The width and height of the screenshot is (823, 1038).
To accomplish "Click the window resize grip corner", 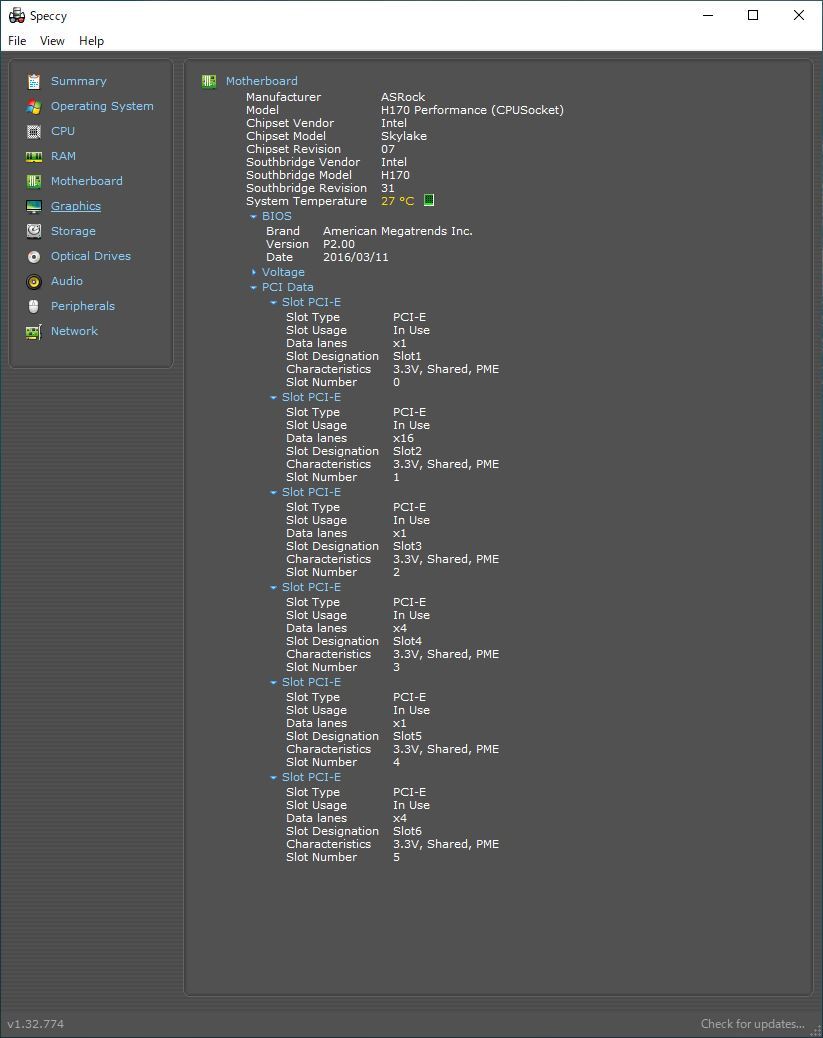I will tap(816, 1031).
